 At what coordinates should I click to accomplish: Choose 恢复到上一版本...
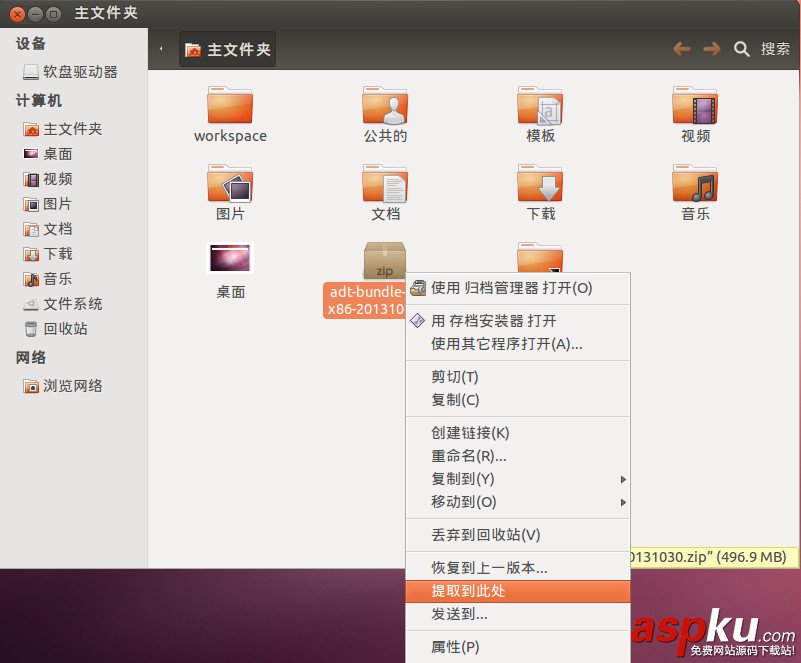517,568
